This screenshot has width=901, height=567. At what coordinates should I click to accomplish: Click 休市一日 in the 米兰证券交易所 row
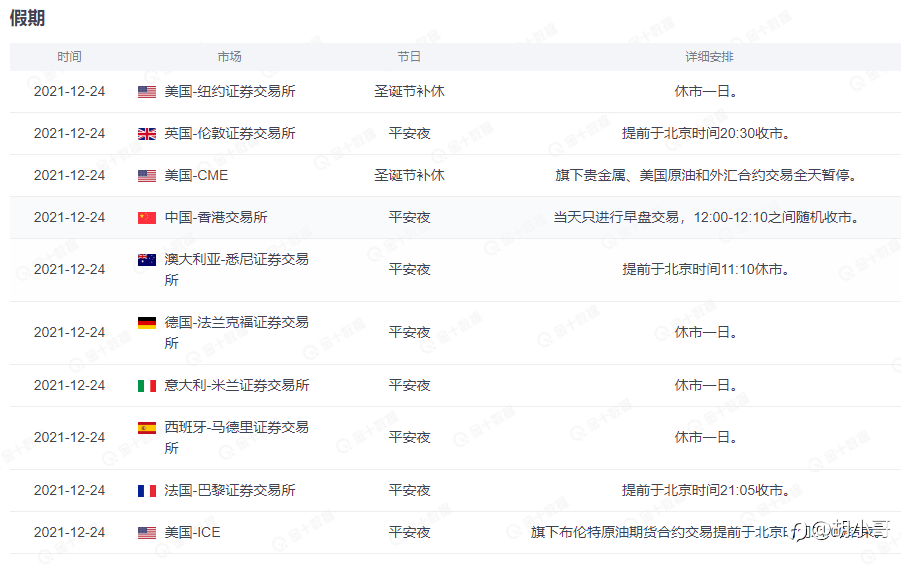(x=706, y=385)
